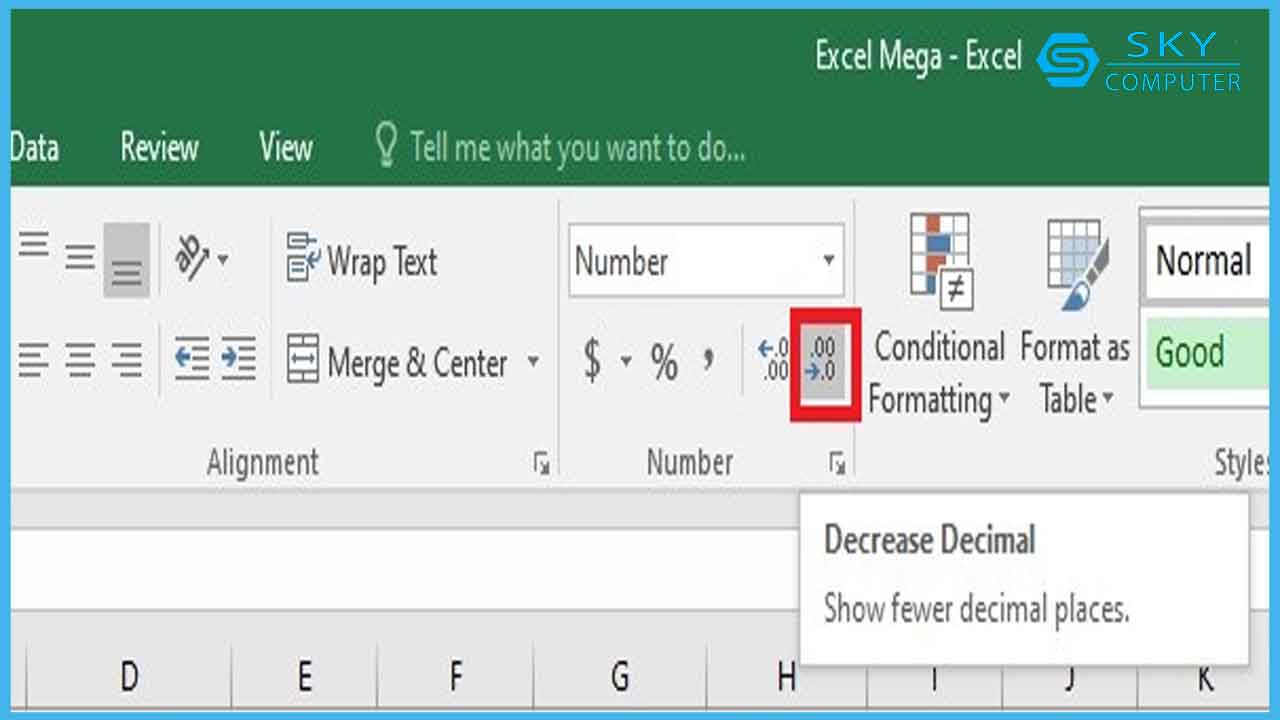The height and width of the screenshot is (720, 1280).
Task: Click Increase Indent icon
Action: (238, 359)
